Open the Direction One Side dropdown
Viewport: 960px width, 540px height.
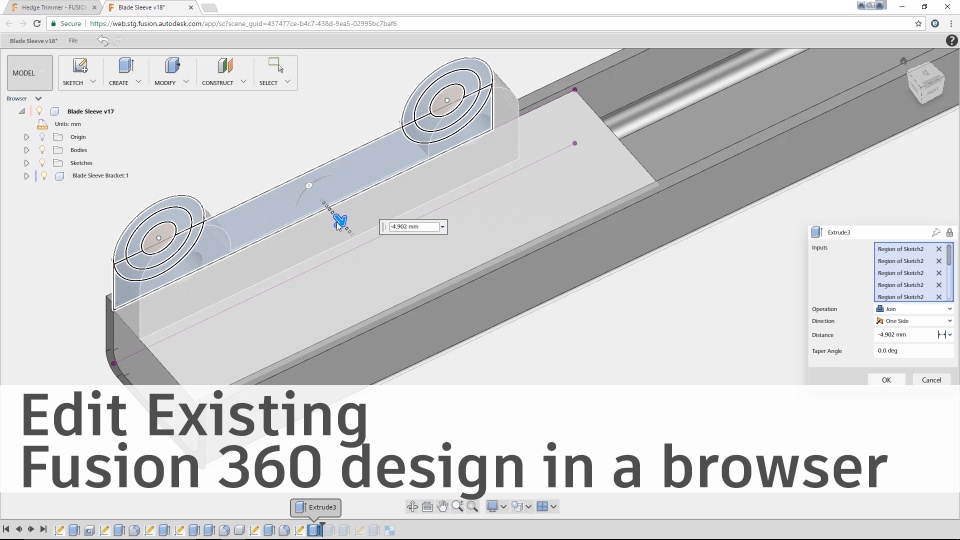tap(914, 321)
